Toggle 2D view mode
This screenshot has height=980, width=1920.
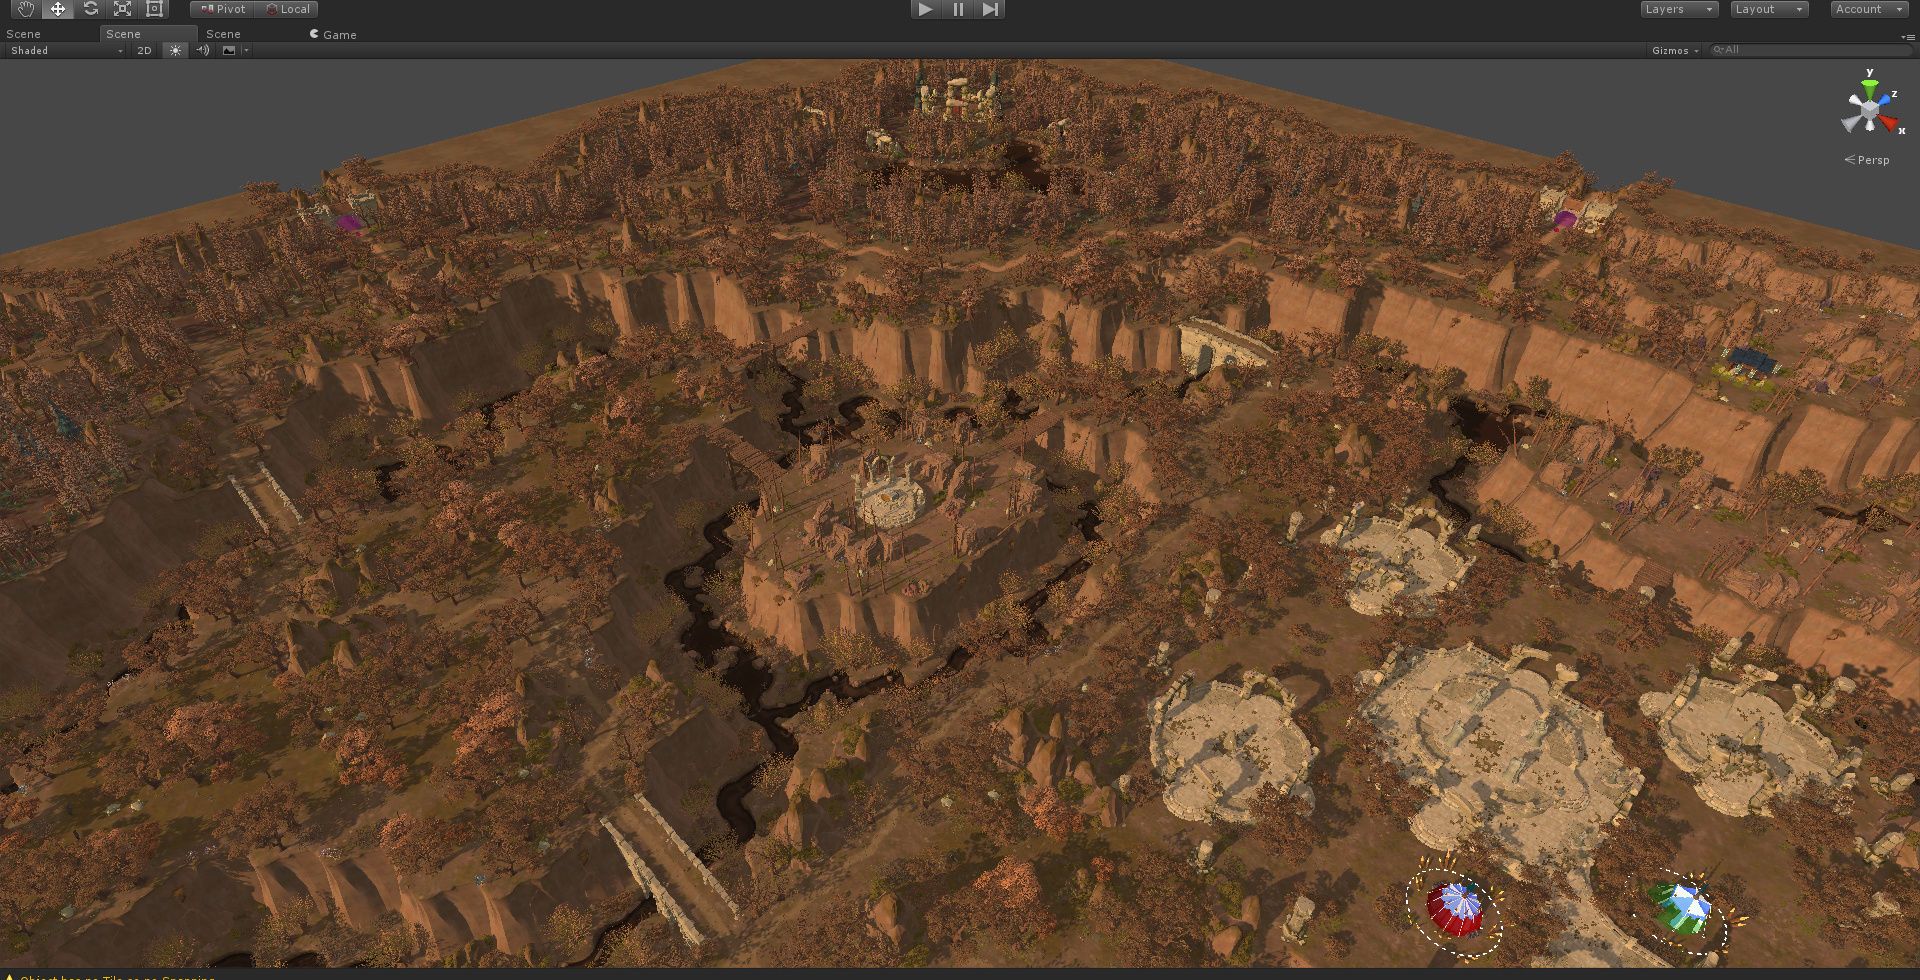tap(144, 50)
